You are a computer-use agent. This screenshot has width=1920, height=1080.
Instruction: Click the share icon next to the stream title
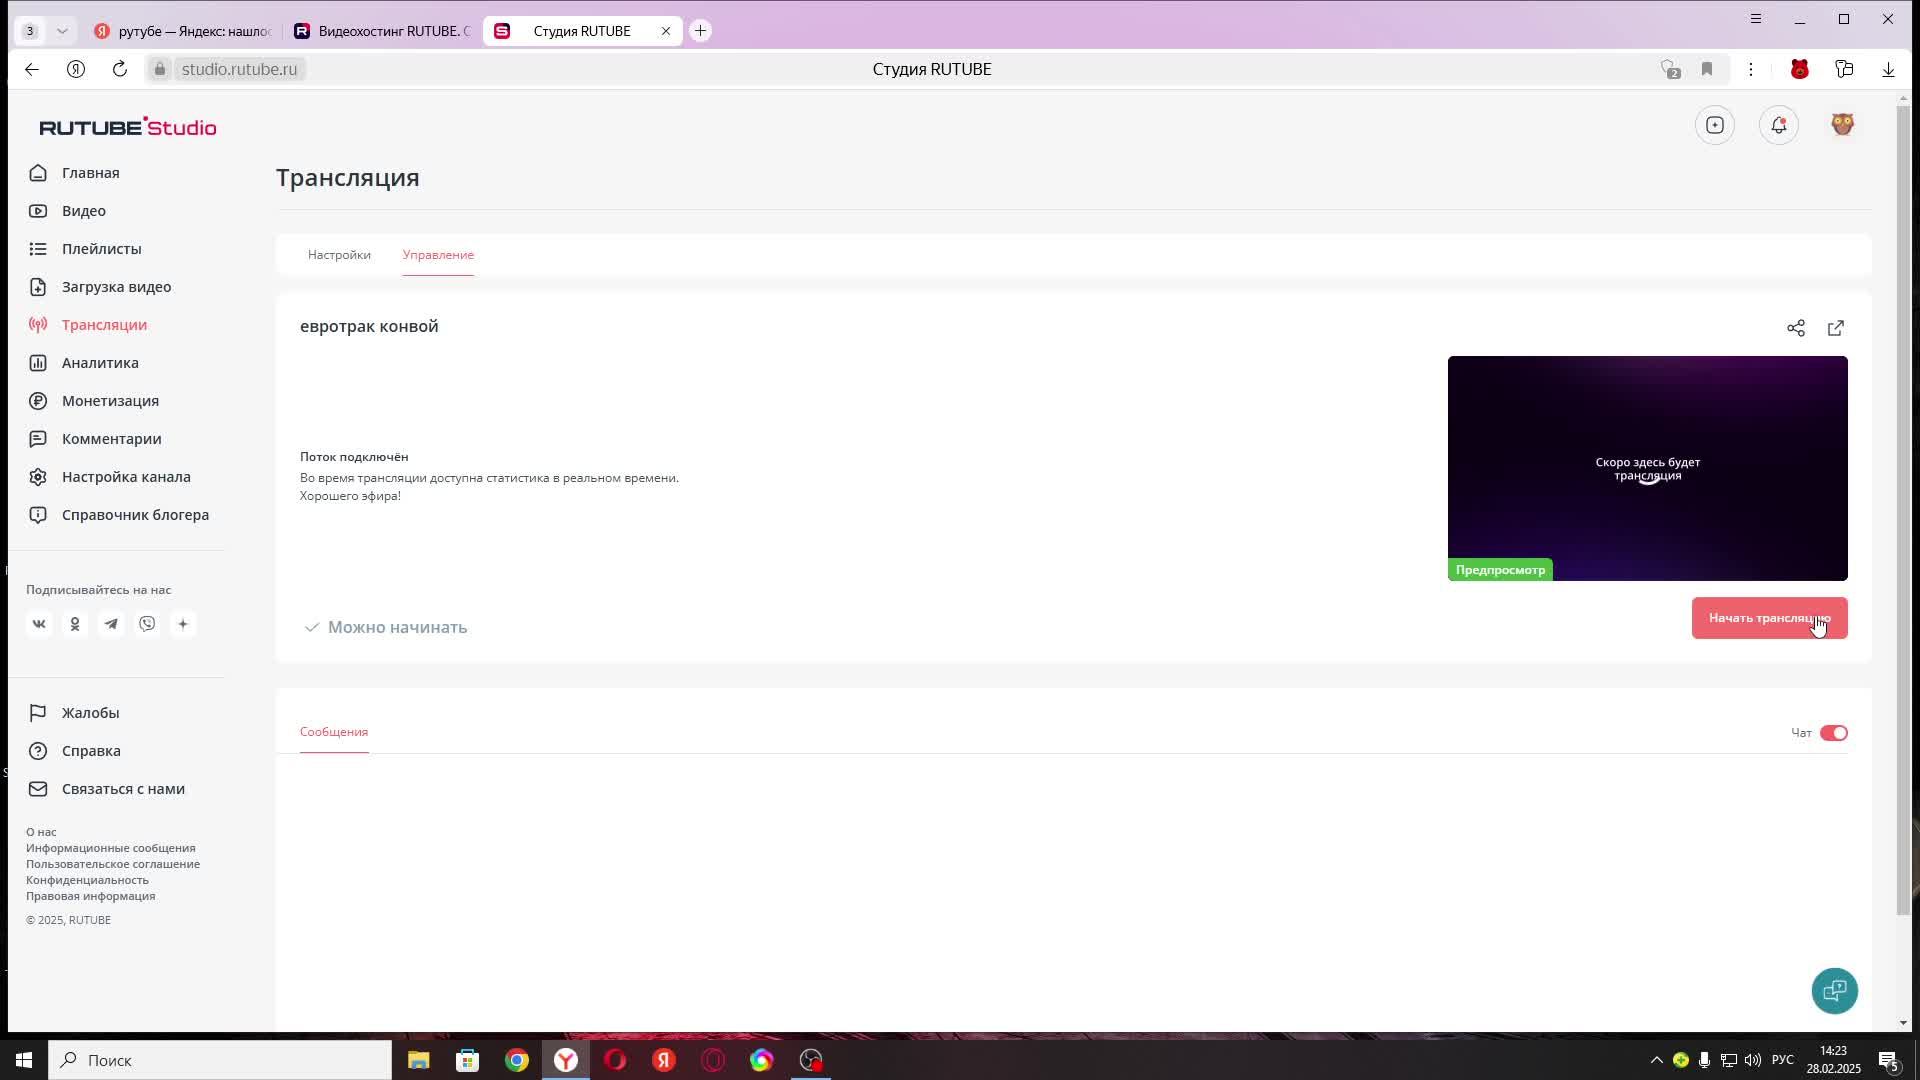coord(1796,328)
